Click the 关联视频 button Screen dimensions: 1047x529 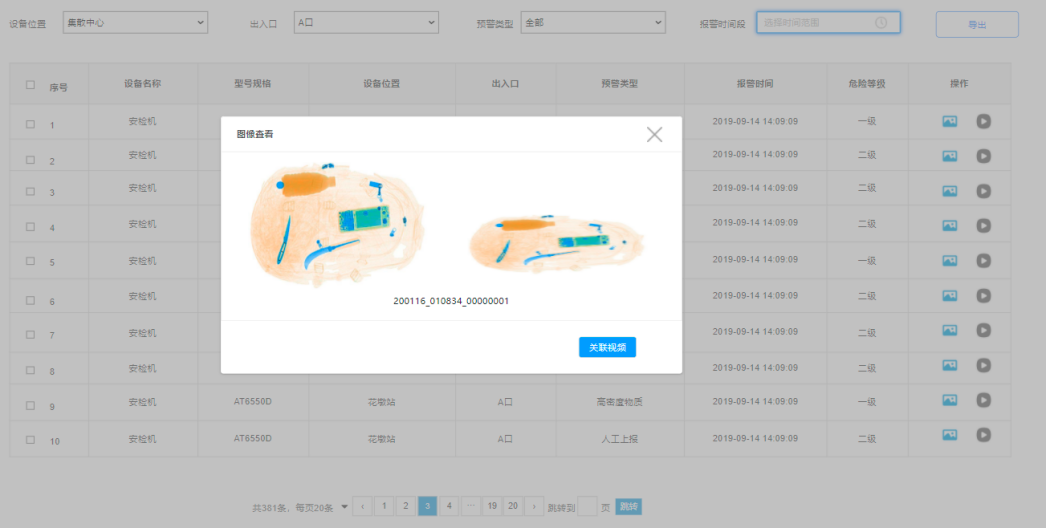click(x=607, y=347)
